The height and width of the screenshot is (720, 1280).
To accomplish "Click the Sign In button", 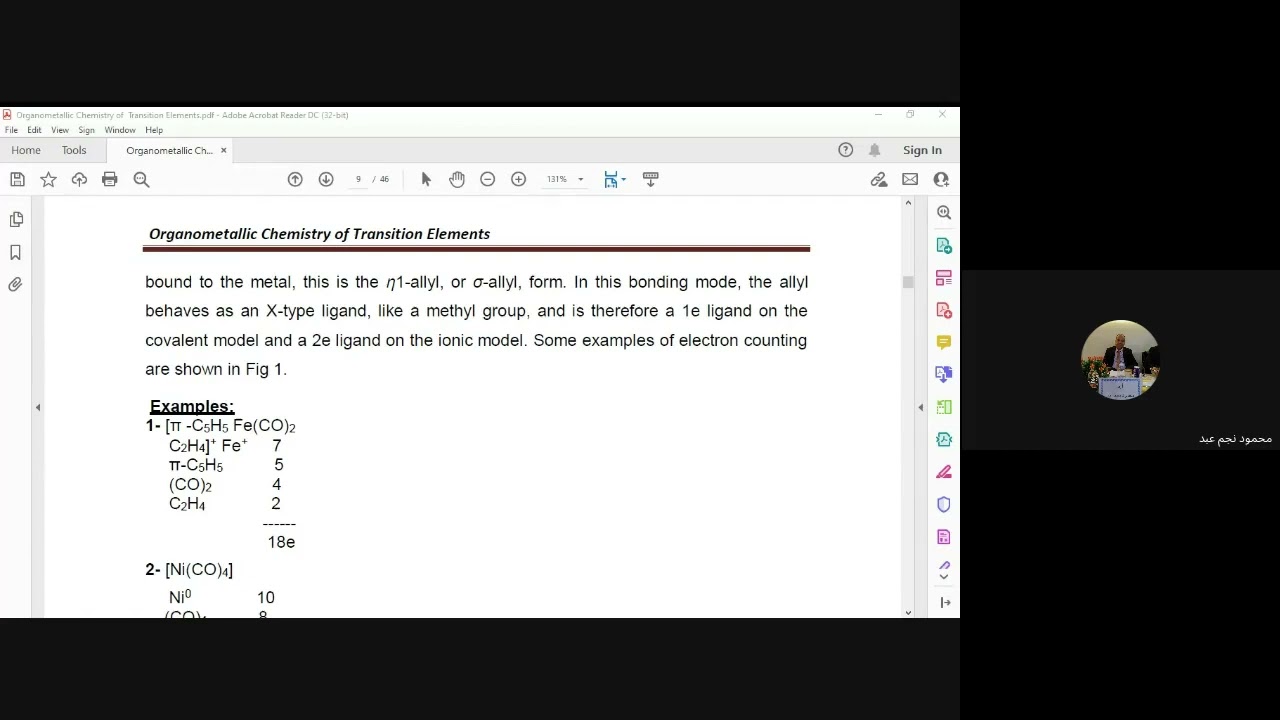I will pos(922,150).
